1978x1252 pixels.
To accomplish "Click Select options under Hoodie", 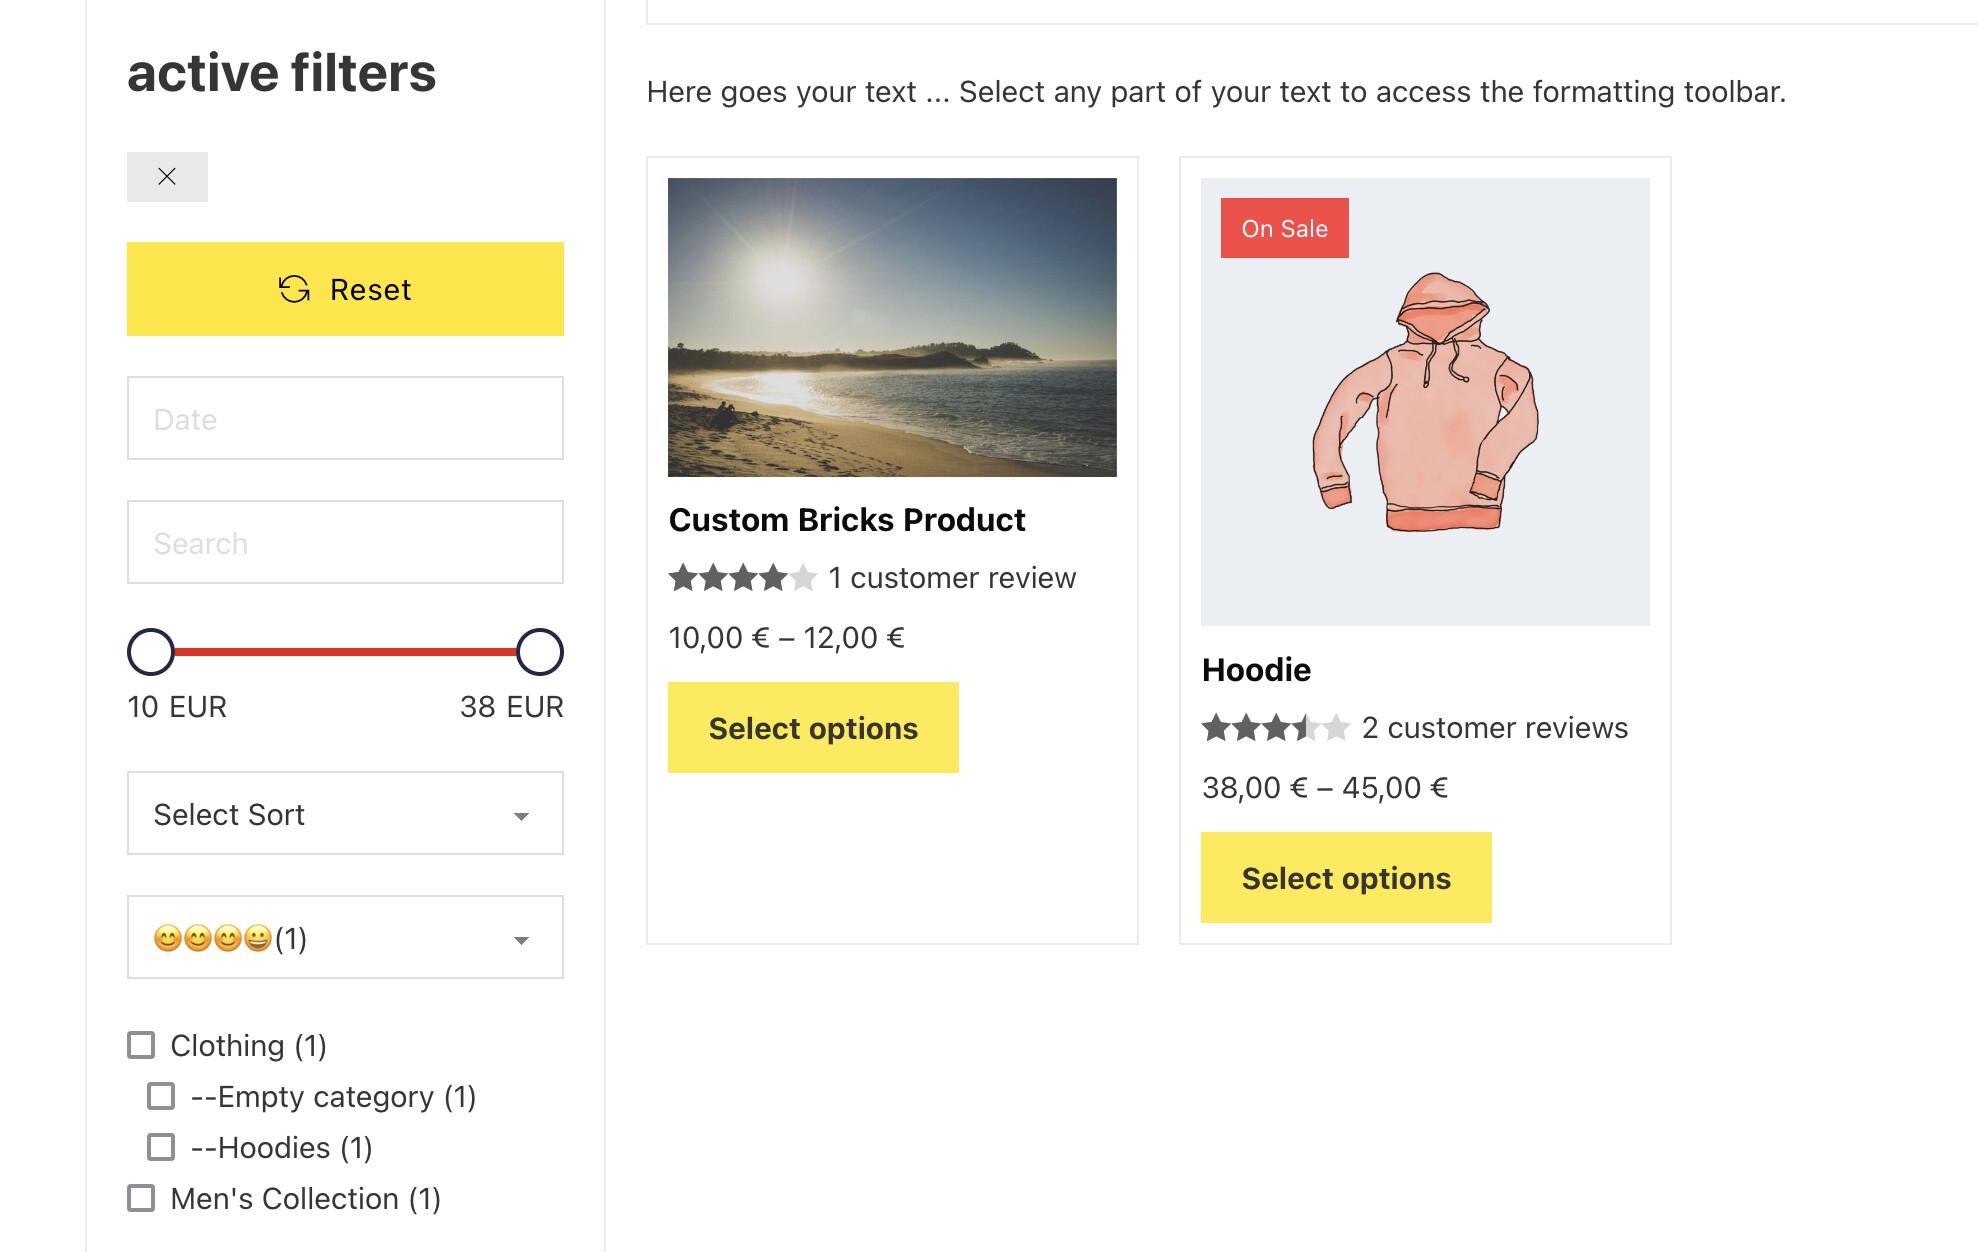I will (1346, 877).
